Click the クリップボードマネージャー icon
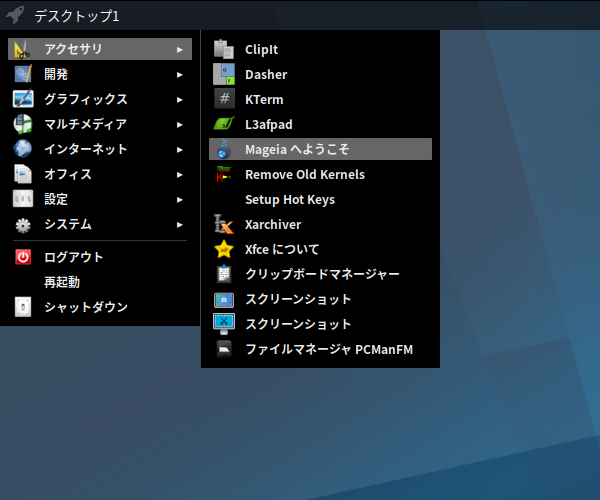The width and height of the screenshot is (600, 500). 224,274
